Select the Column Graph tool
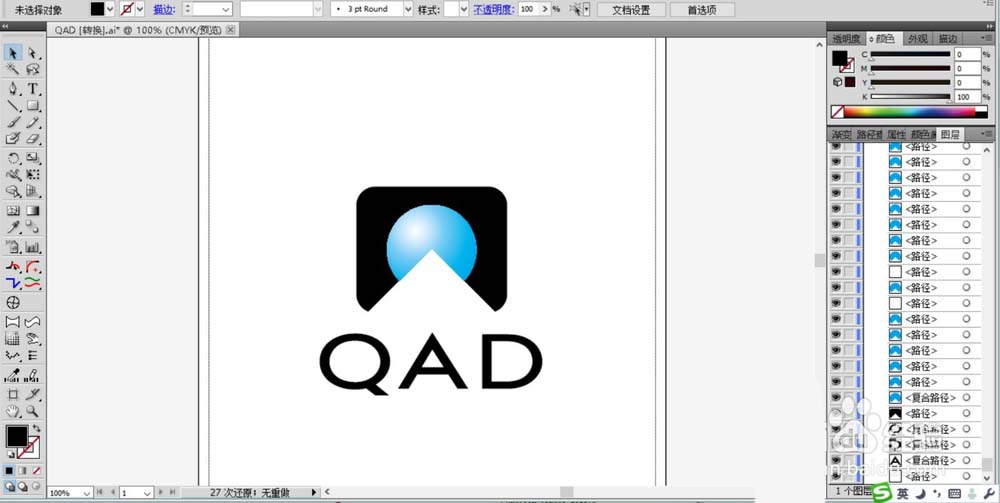The width and height of the screenshot is (1000, 503). coord(33,247)
